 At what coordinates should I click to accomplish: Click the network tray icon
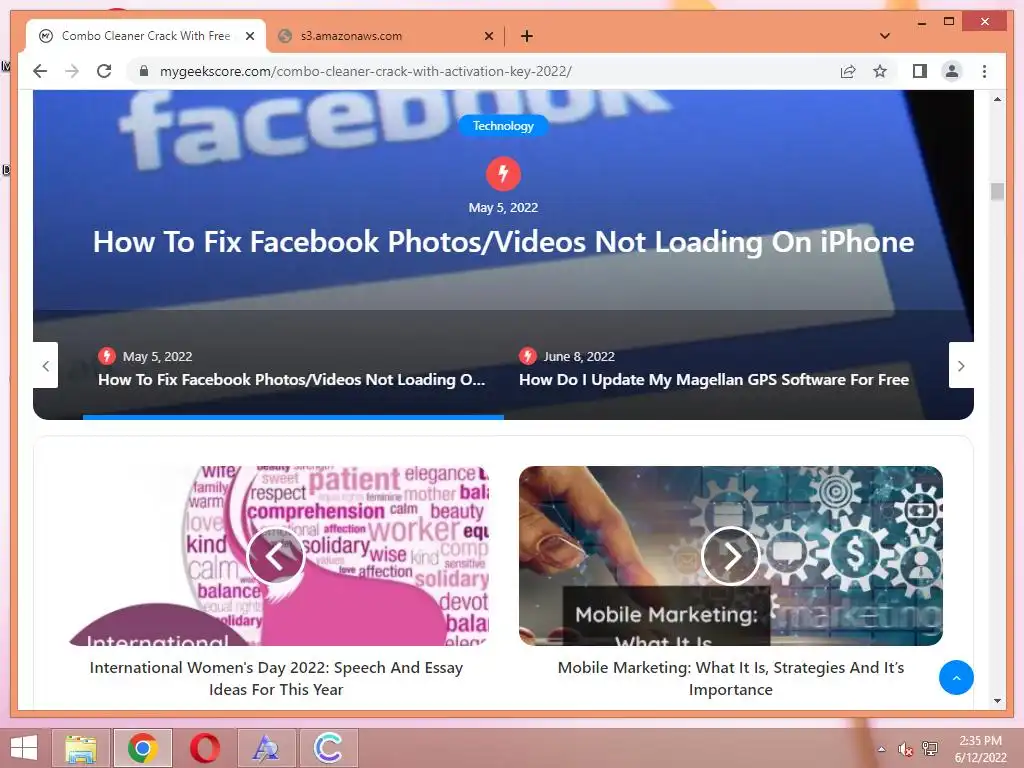click(929, 749)
